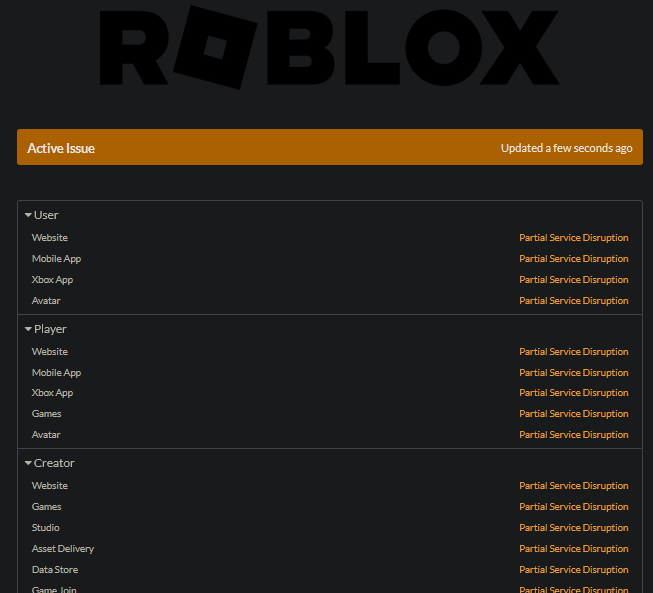Click the Player group heading text
This screenshot has width=653, height=593.
50,329
